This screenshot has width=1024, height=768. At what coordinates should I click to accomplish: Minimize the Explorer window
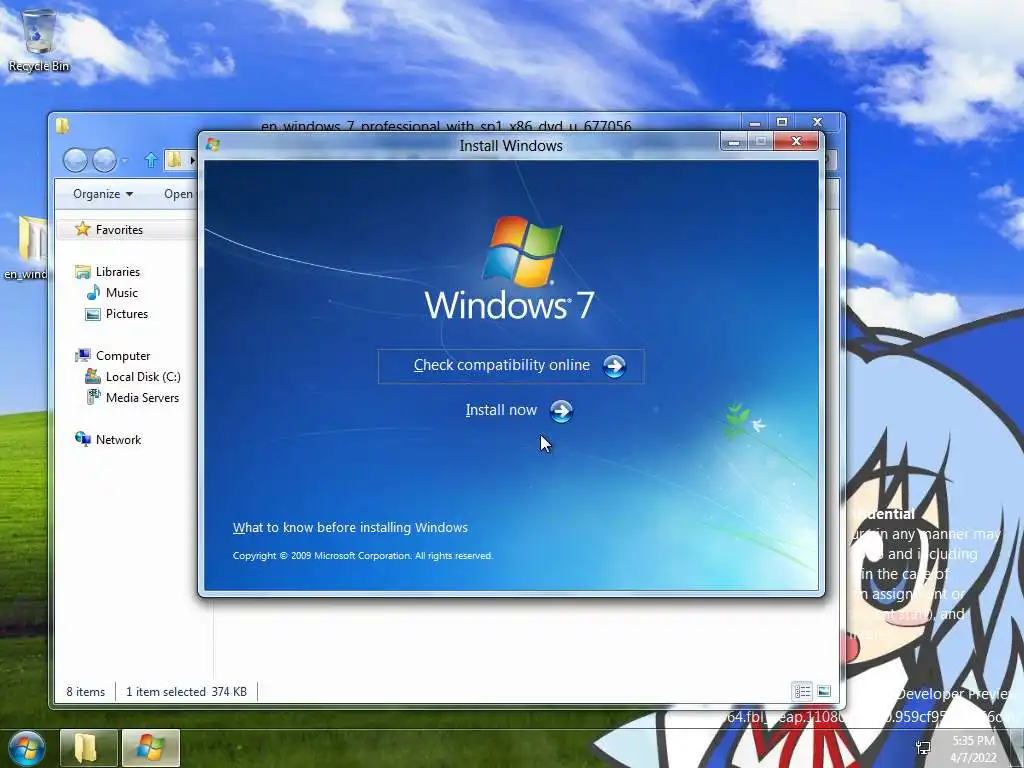755,123
